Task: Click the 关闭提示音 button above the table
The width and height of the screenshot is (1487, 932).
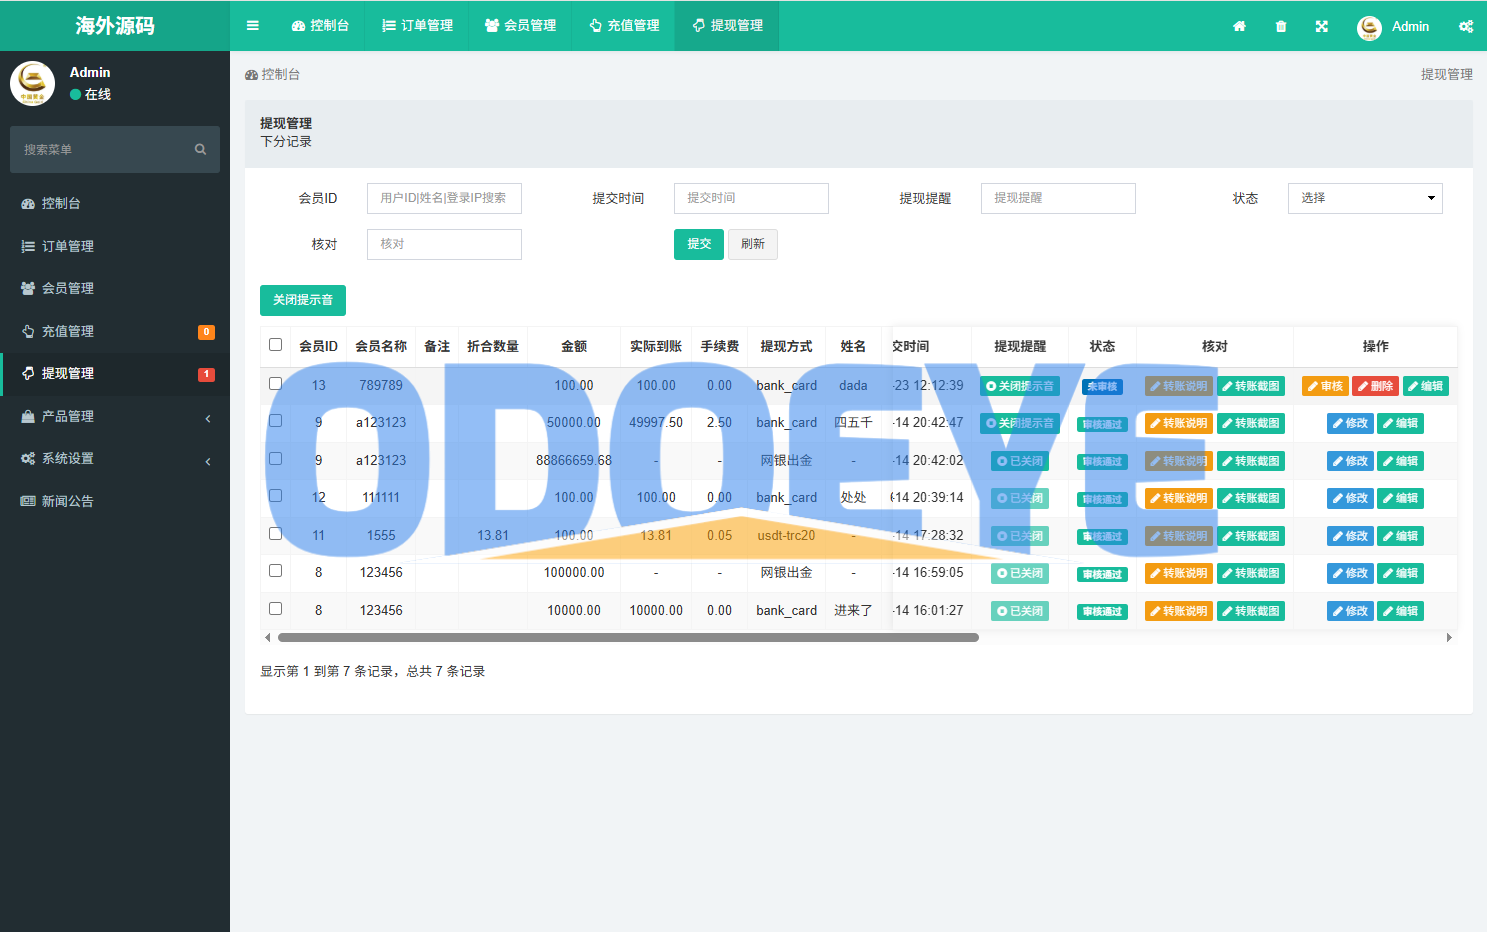Action: 302,300
